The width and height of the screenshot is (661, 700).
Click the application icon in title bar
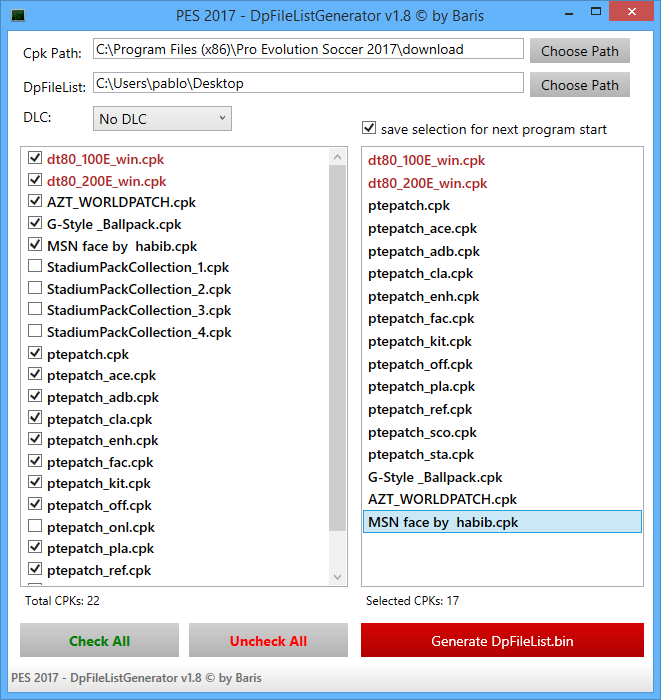tap(18, 16)
